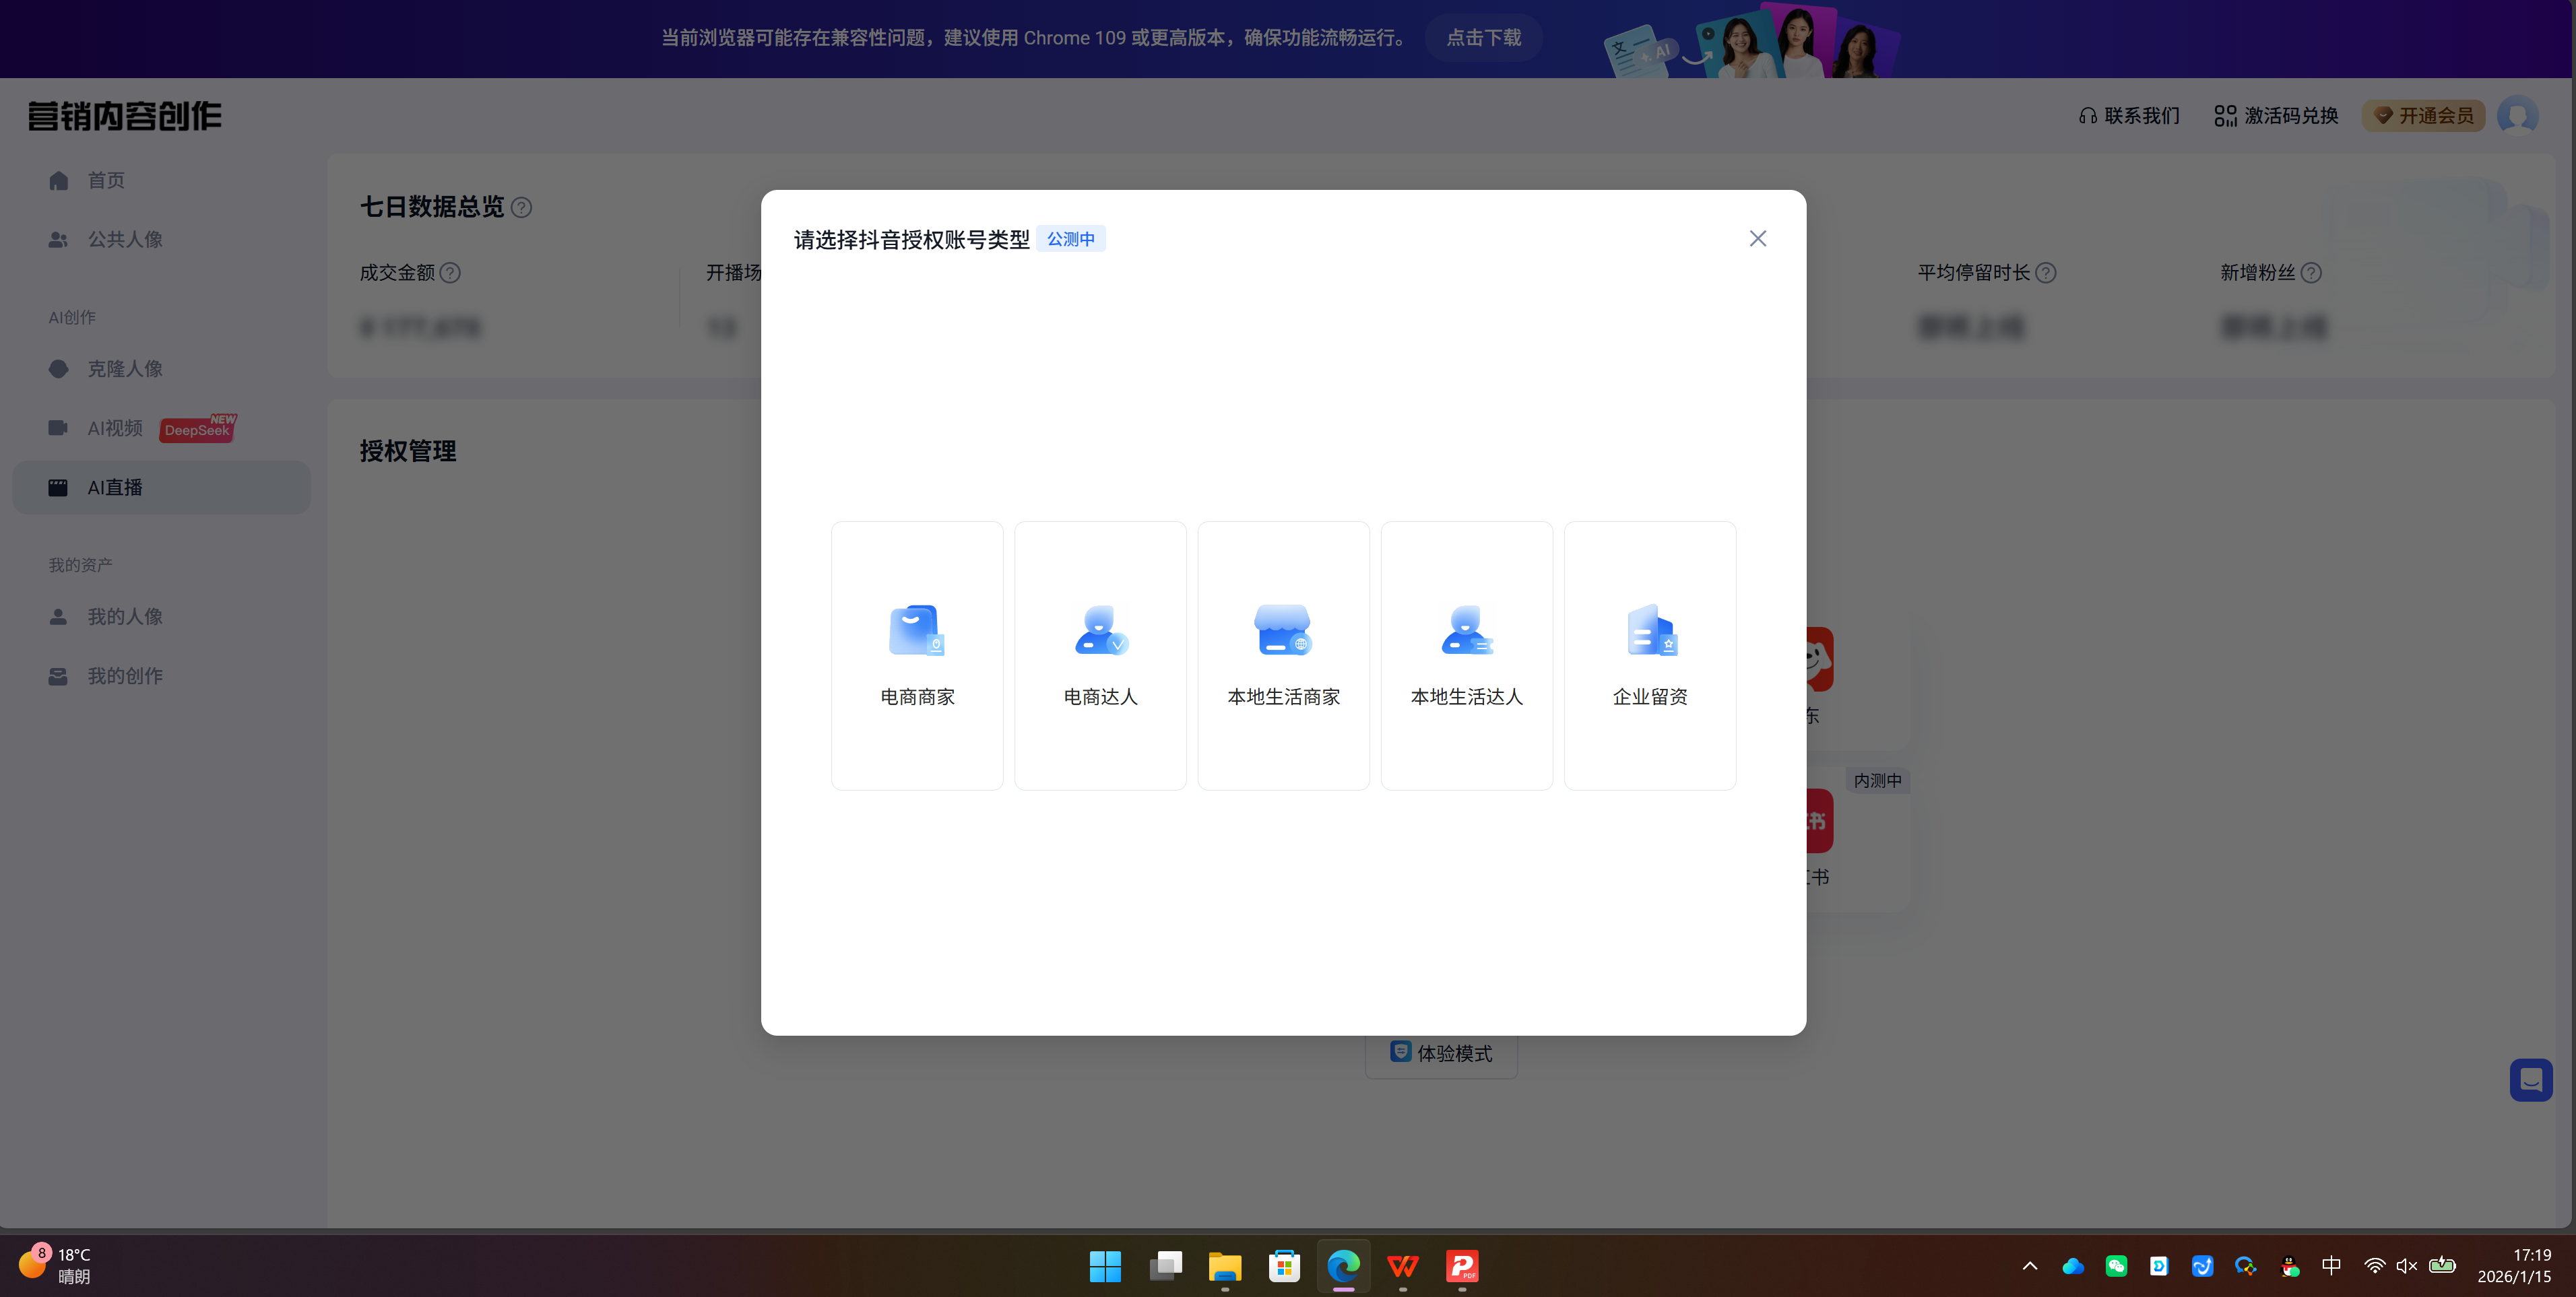The height and width of the screenshot is (1297, 2576).
Task: Open the customer service chat bubble
Action: [x=2532, y=1080]
